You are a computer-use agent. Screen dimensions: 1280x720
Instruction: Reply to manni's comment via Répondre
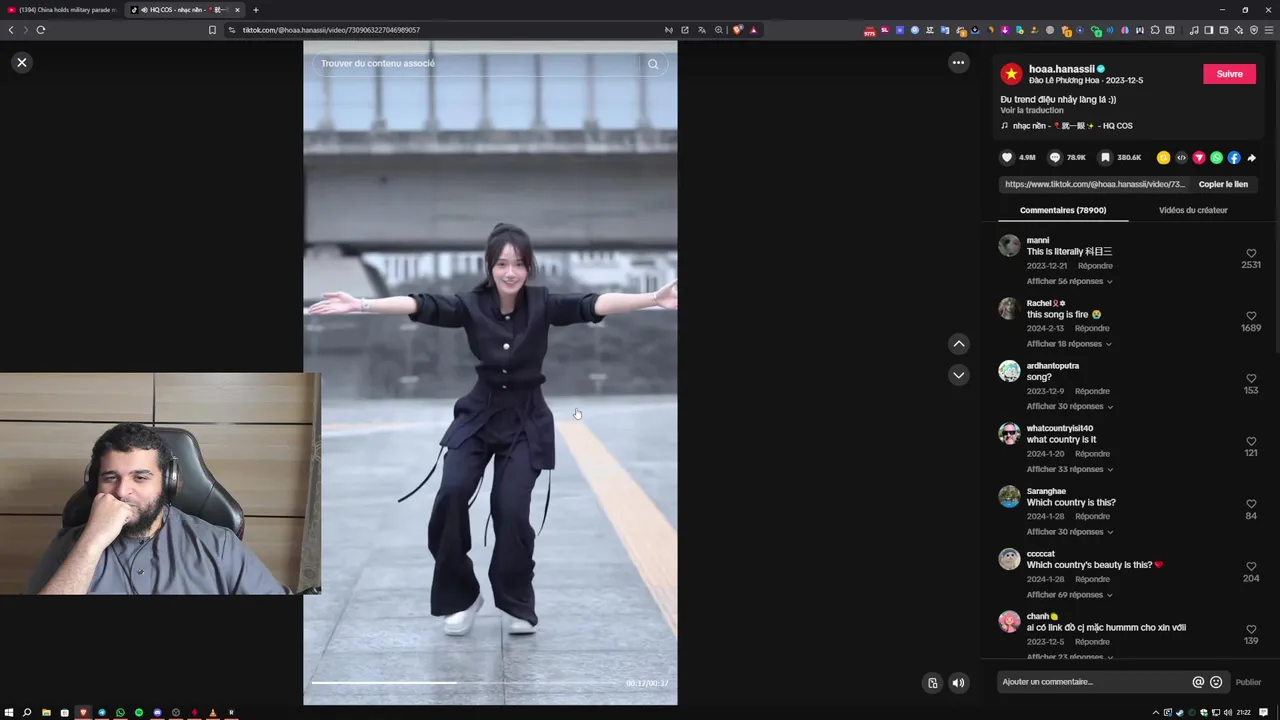pyautogui.click(x=1095, y=266)
